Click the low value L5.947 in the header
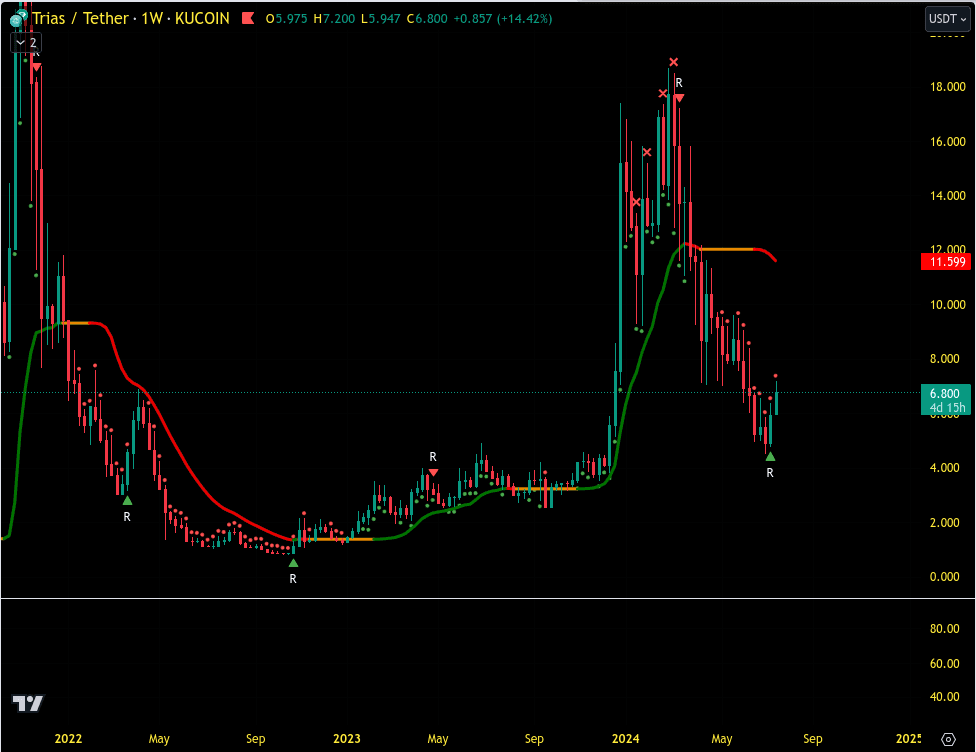The image size is (976, 752). (381, 19)
